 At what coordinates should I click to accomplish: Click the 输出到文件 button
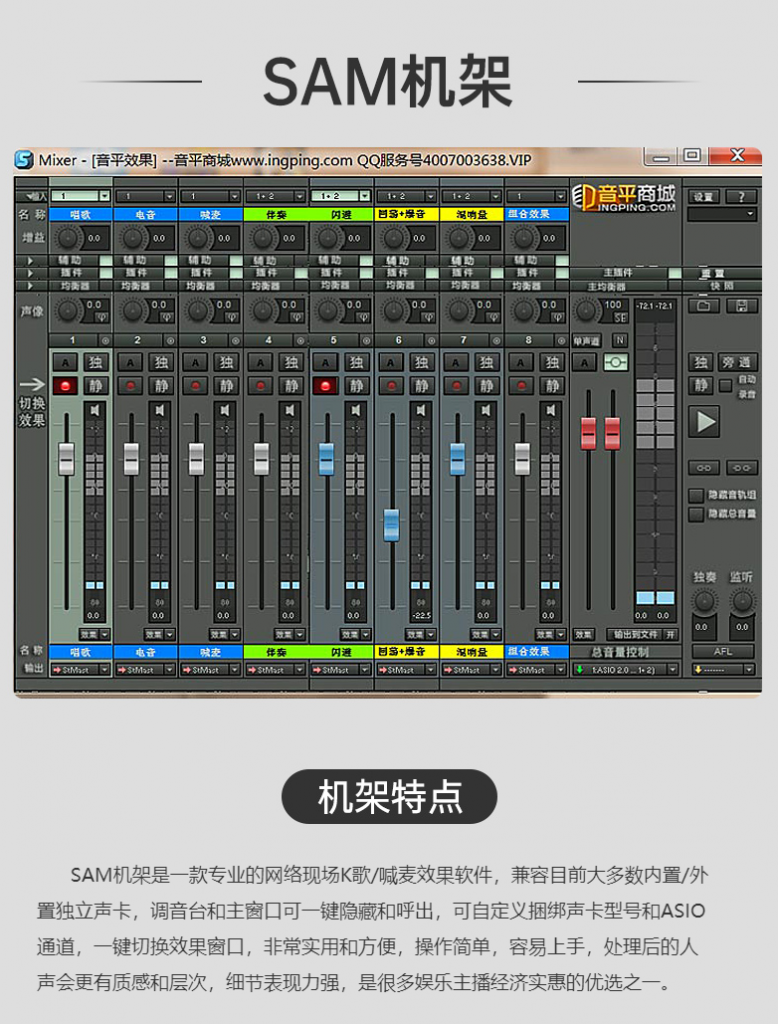point(635,634)
